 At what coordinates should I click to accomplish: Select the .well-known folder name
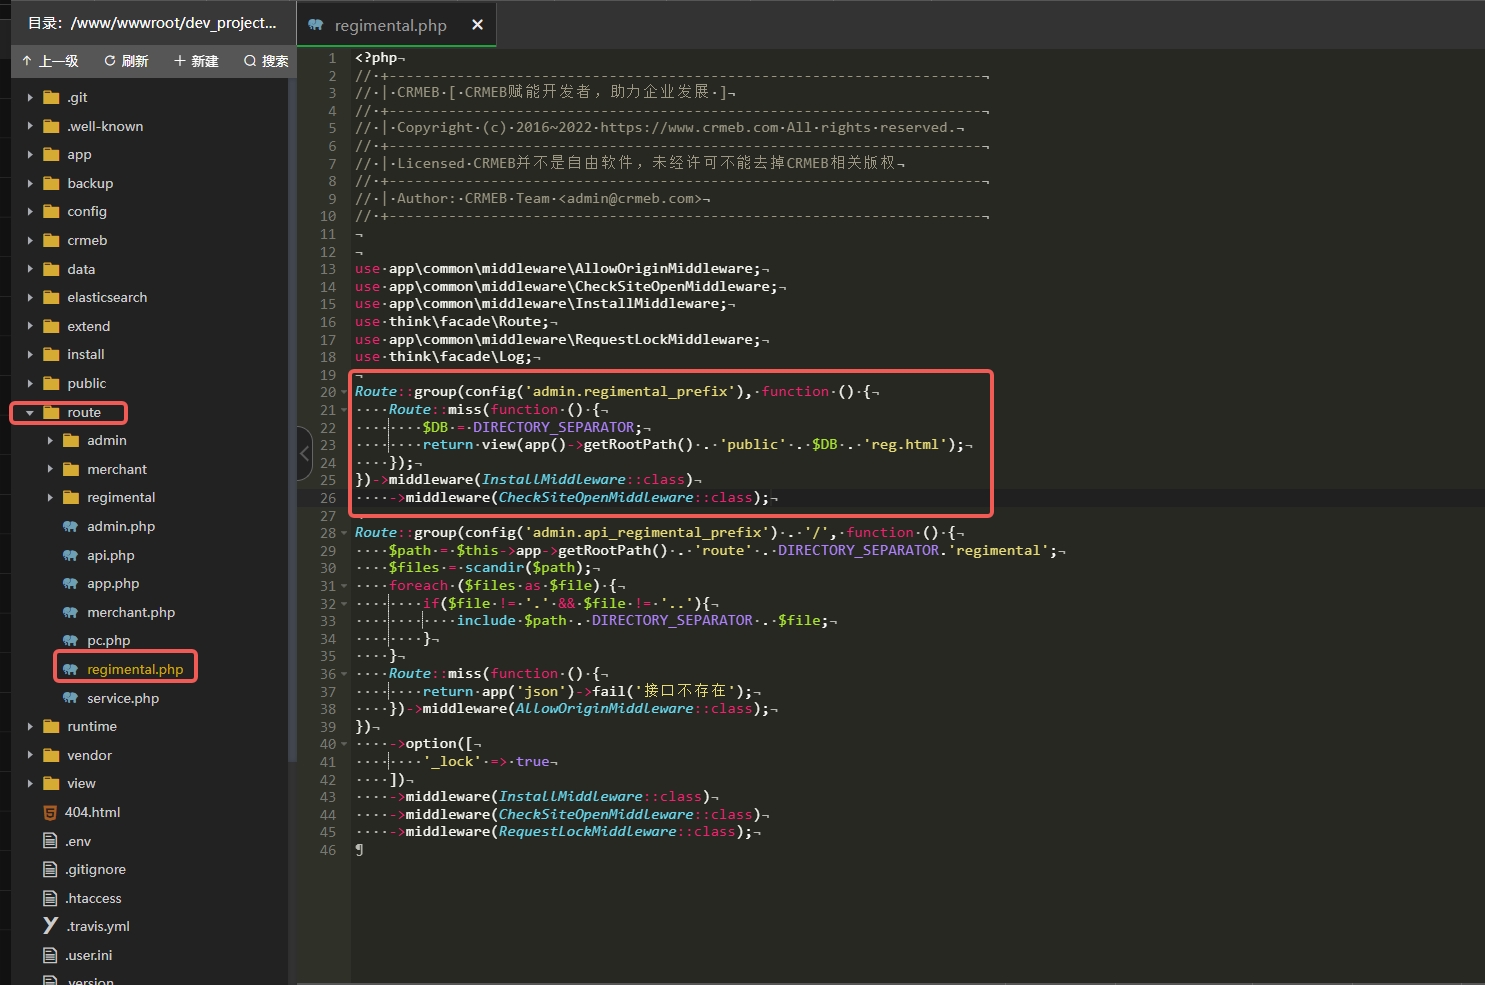pyautogui.click(x=105, y=126)
